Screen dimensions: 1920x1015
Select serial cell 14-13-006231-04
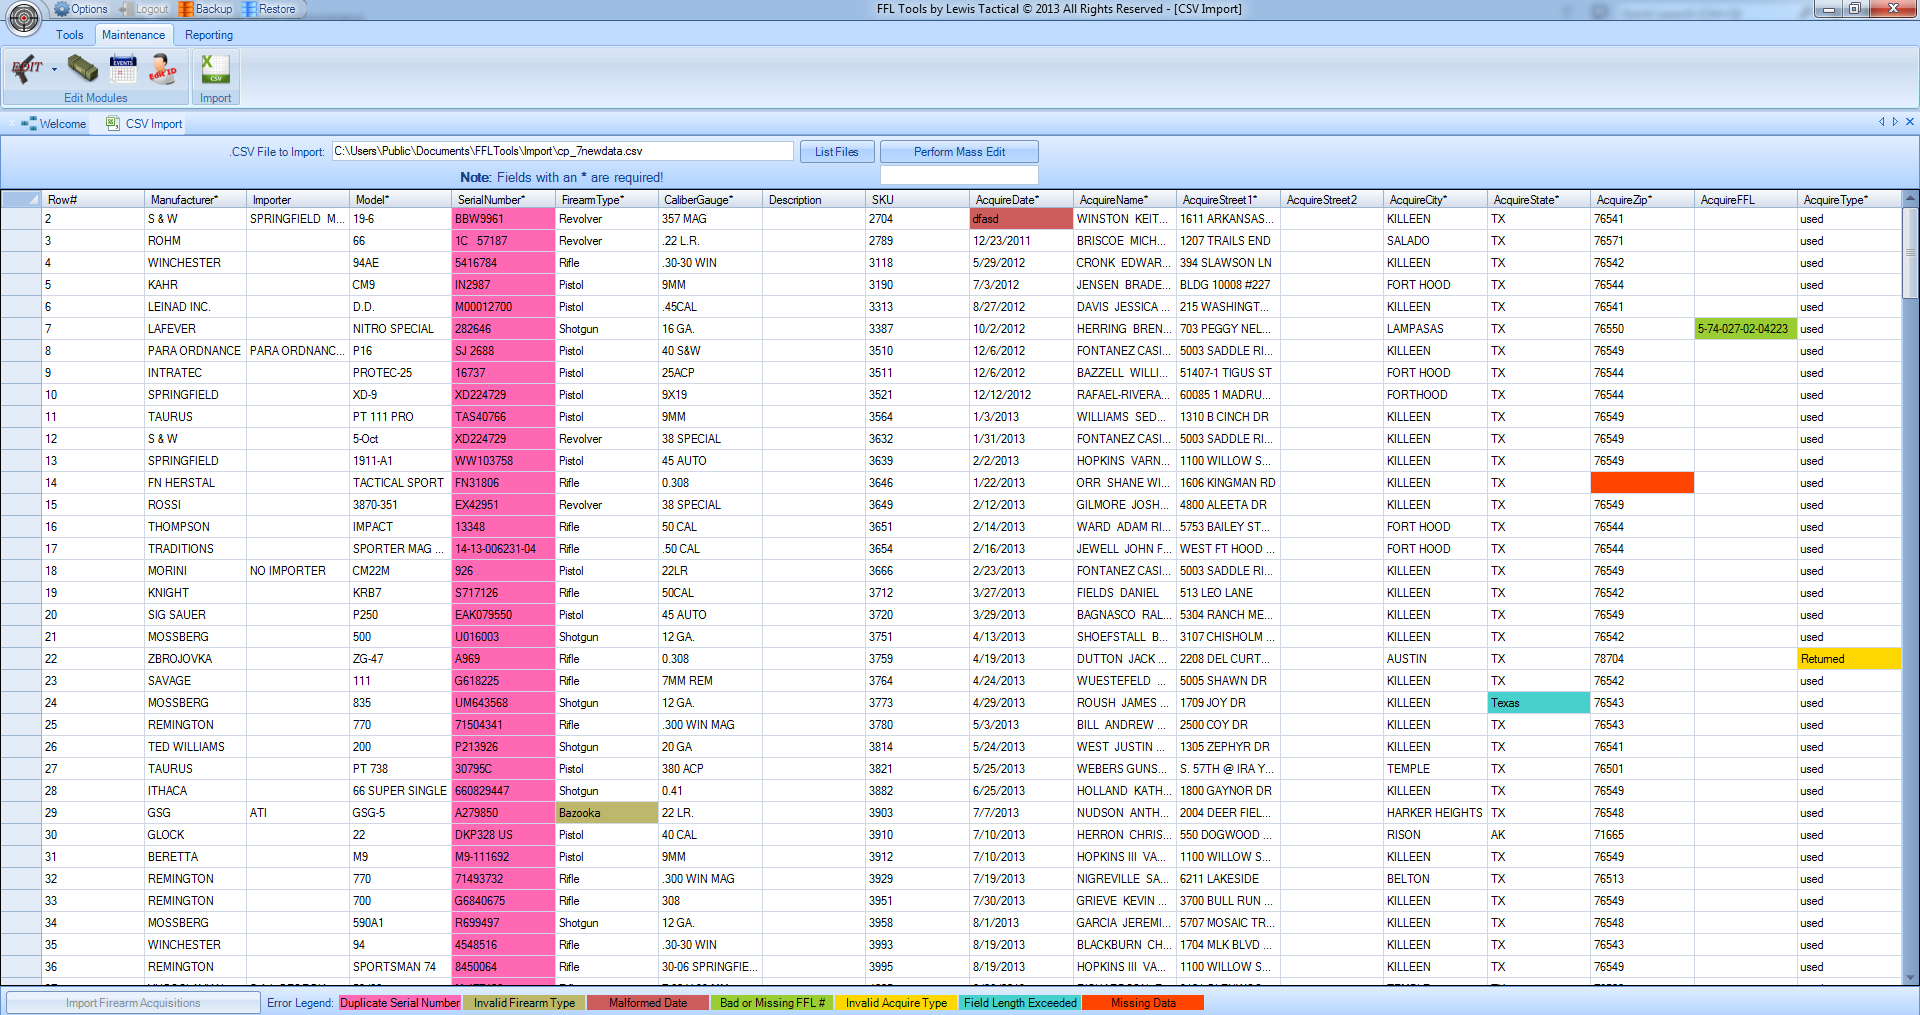503,549
